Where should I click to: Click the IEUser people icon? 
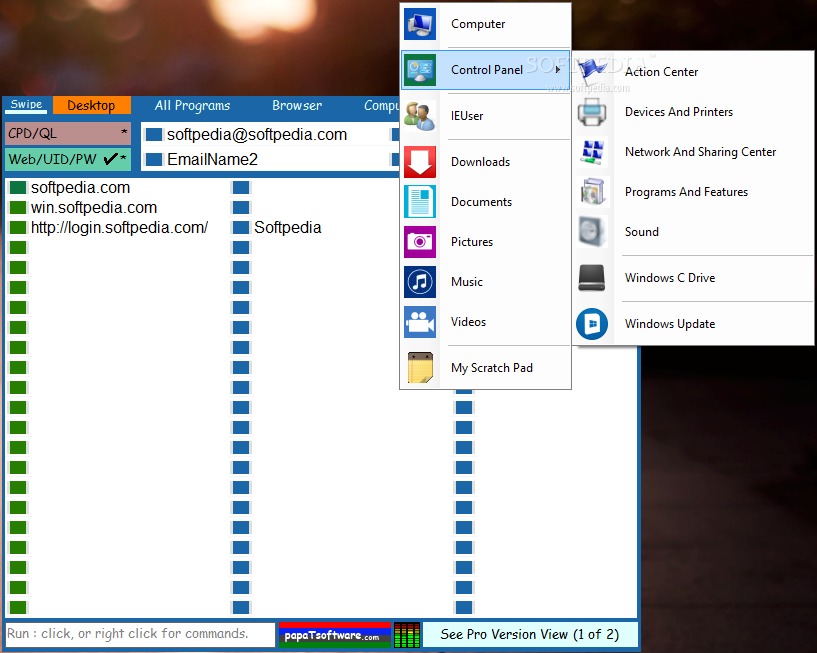419,116
